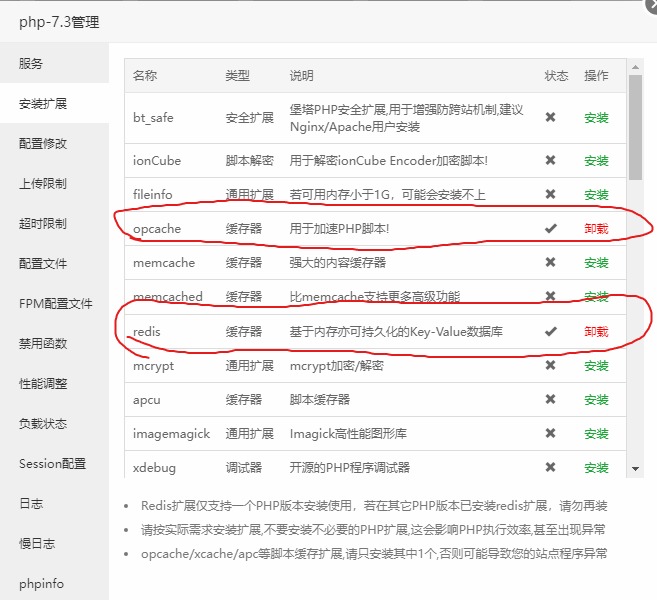
Task: Click the 名称 column header
Action: 145,75
